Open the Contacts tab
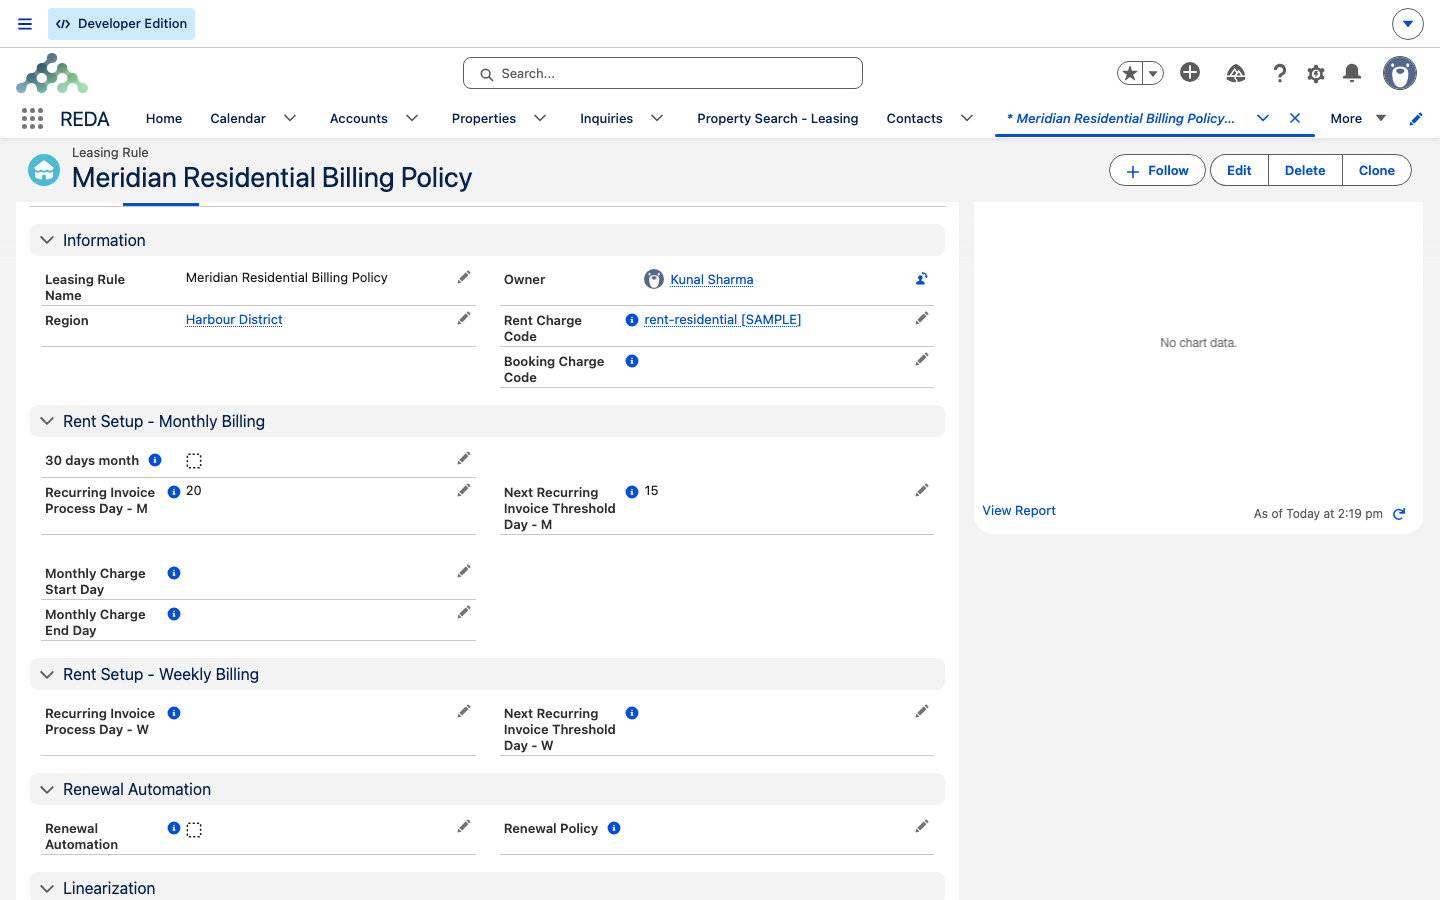Screen dimensions: 1440x900 click(x=914, y=118)
